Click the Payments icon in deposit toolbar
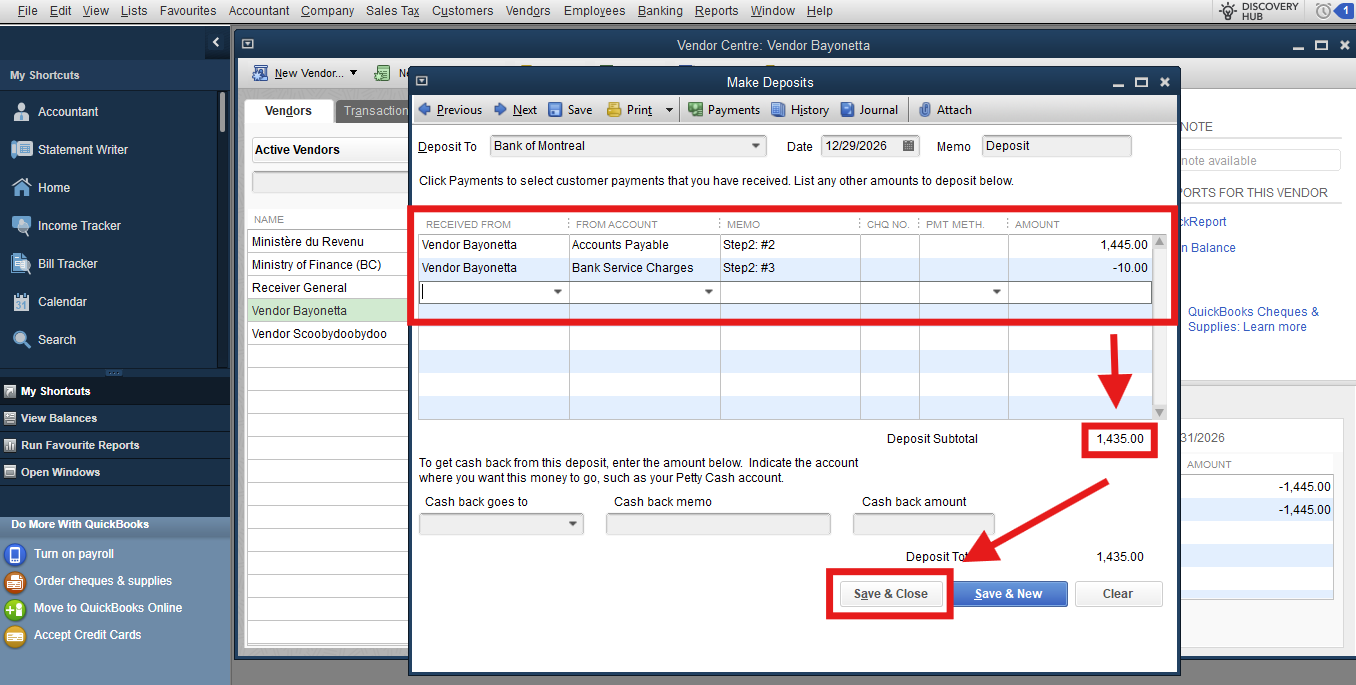The image size is (1356, 685). (696, 110)
